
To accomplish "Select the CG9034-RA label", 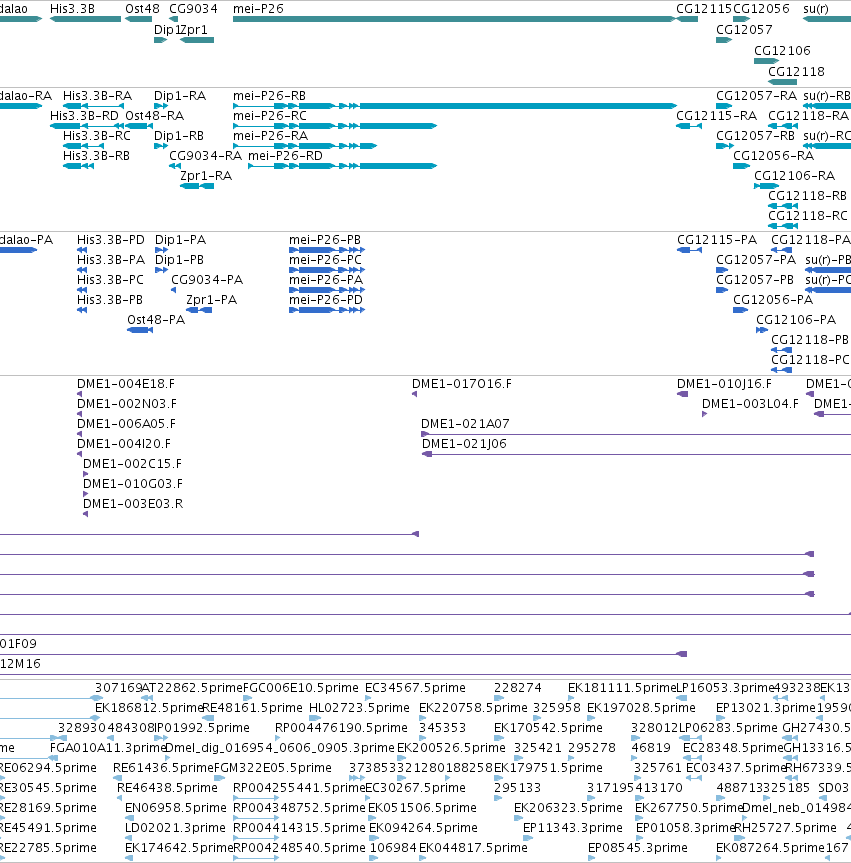I will pyautogui.click(x=205, y=156).
